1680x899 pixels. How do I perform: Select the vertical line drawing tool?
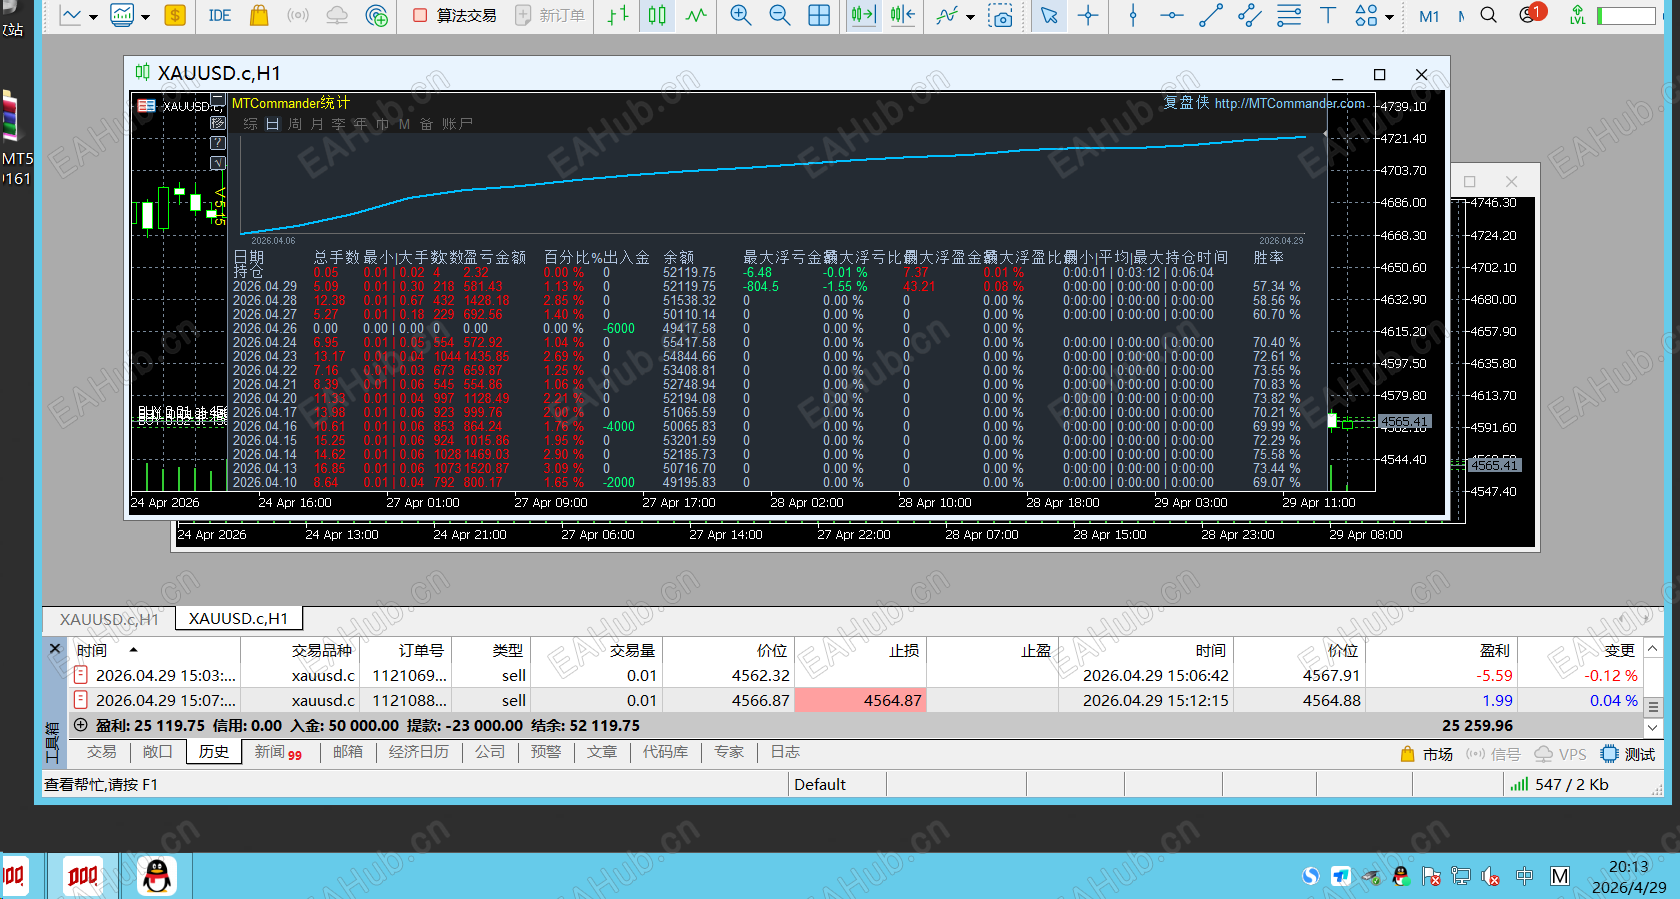(1133, 15)
